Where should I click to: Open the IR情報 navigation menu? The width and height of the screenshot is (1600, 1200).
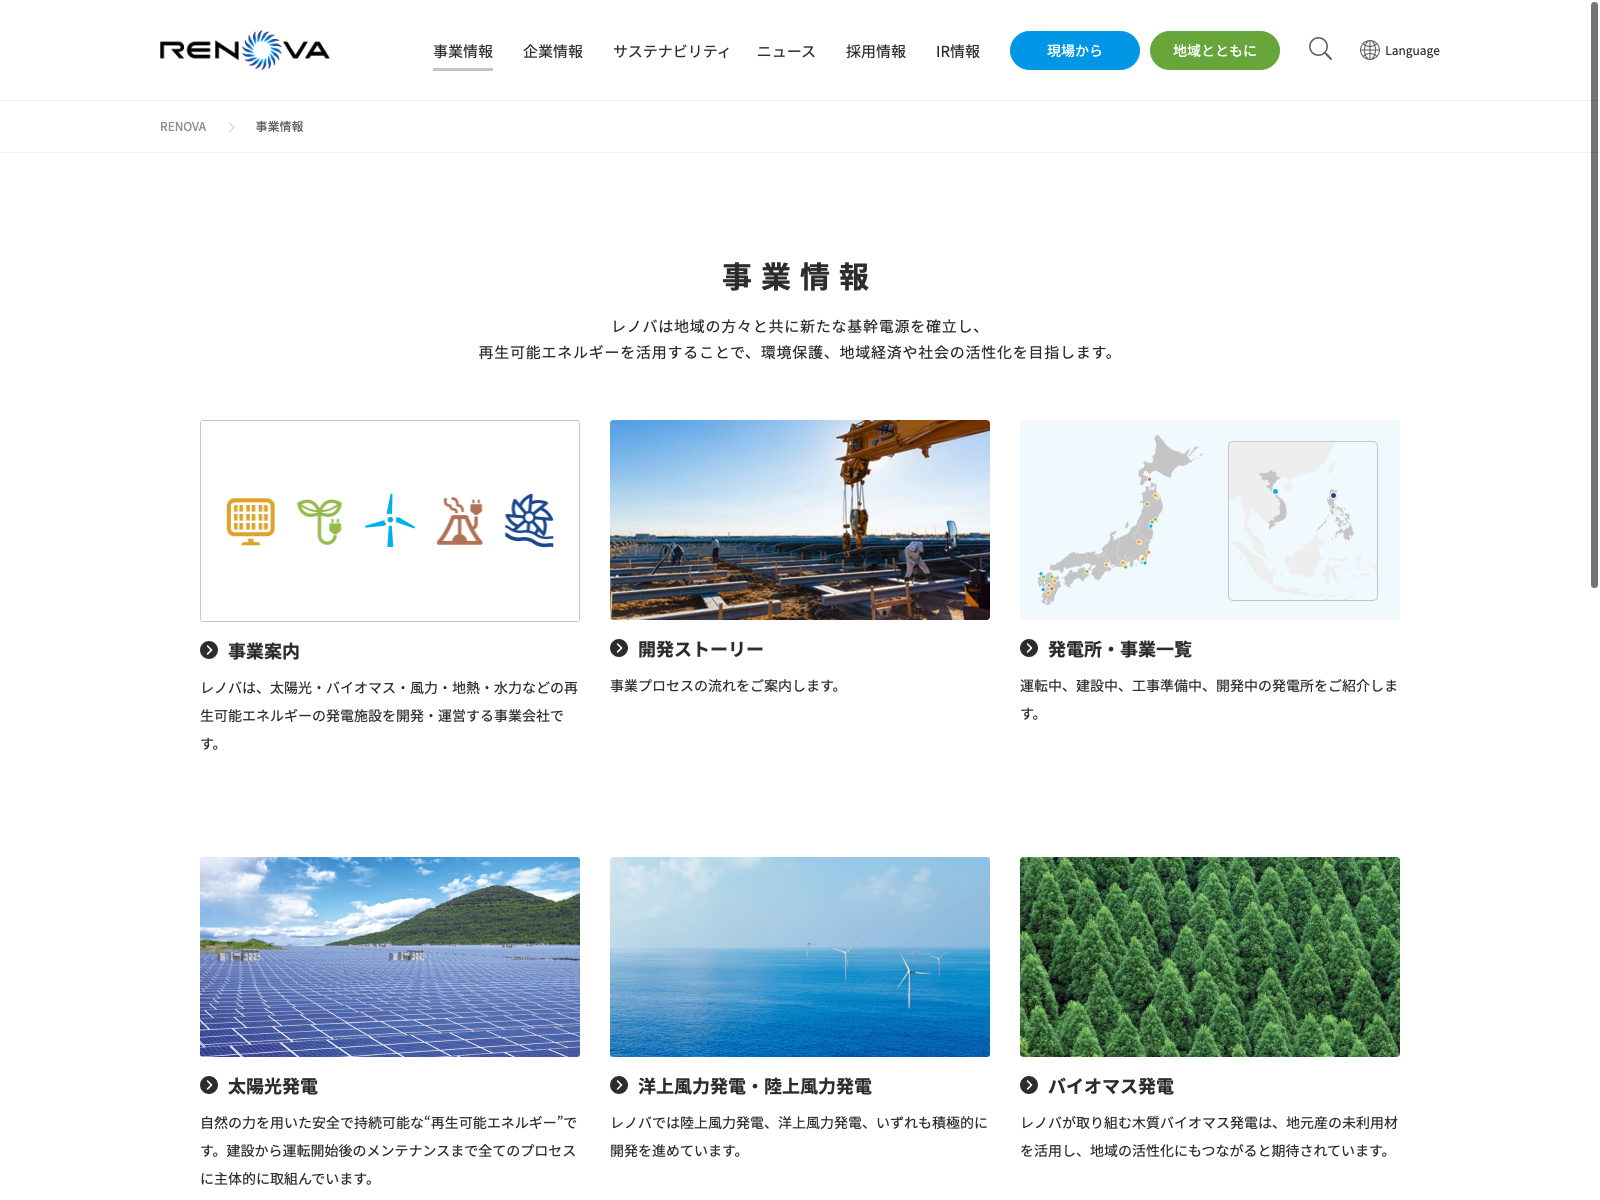(x=957, y=51)
